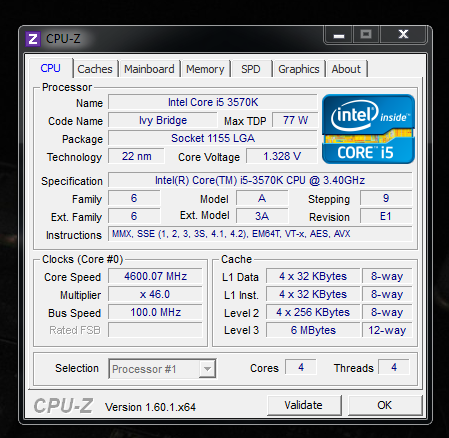Minimize the CPU-Z window
The height and width of the screenshot is (438, 449).
click(x=339, y=35)
